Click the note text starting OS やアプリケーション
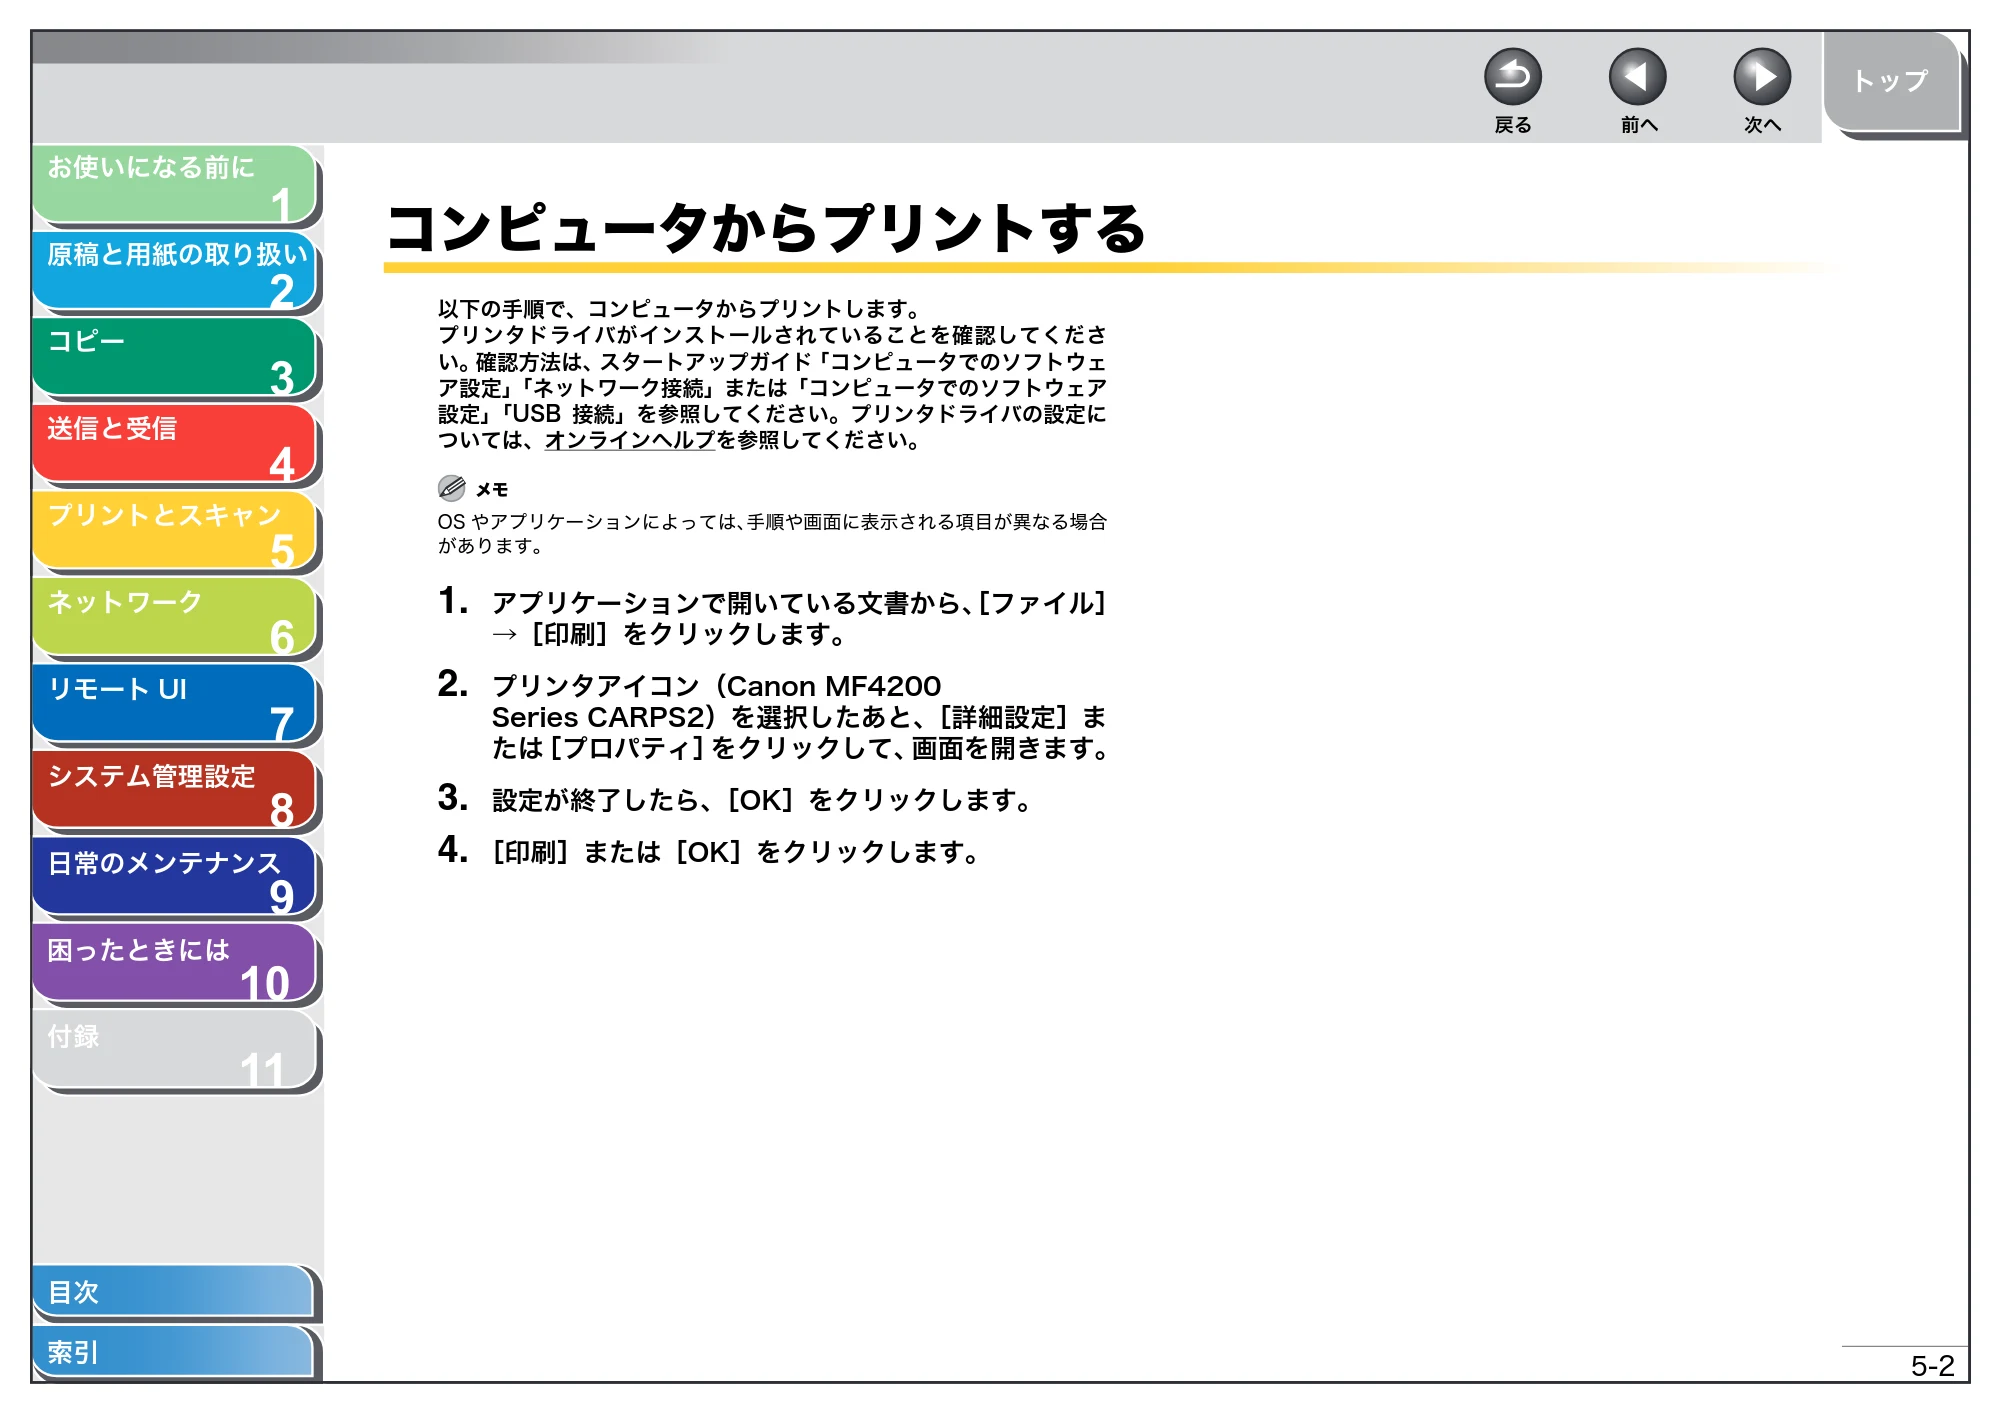Viewport: 2000px width, 1414px height. (772, 534)
